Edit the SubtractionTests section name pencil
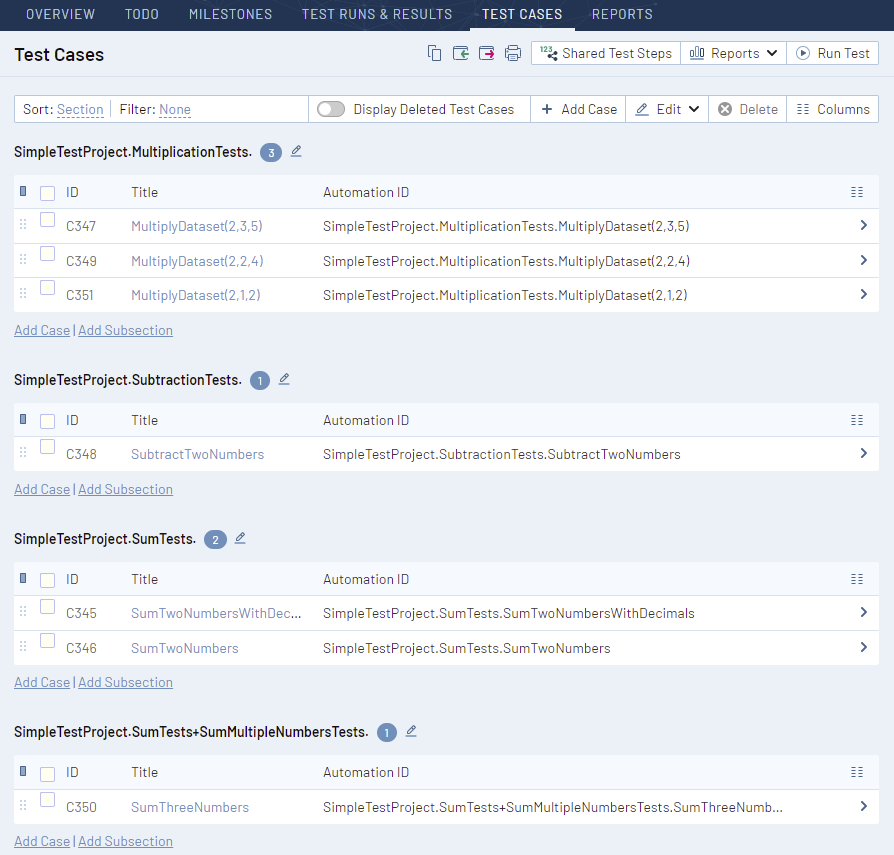This screenshot has width=894, height=855. click(284, 379)
